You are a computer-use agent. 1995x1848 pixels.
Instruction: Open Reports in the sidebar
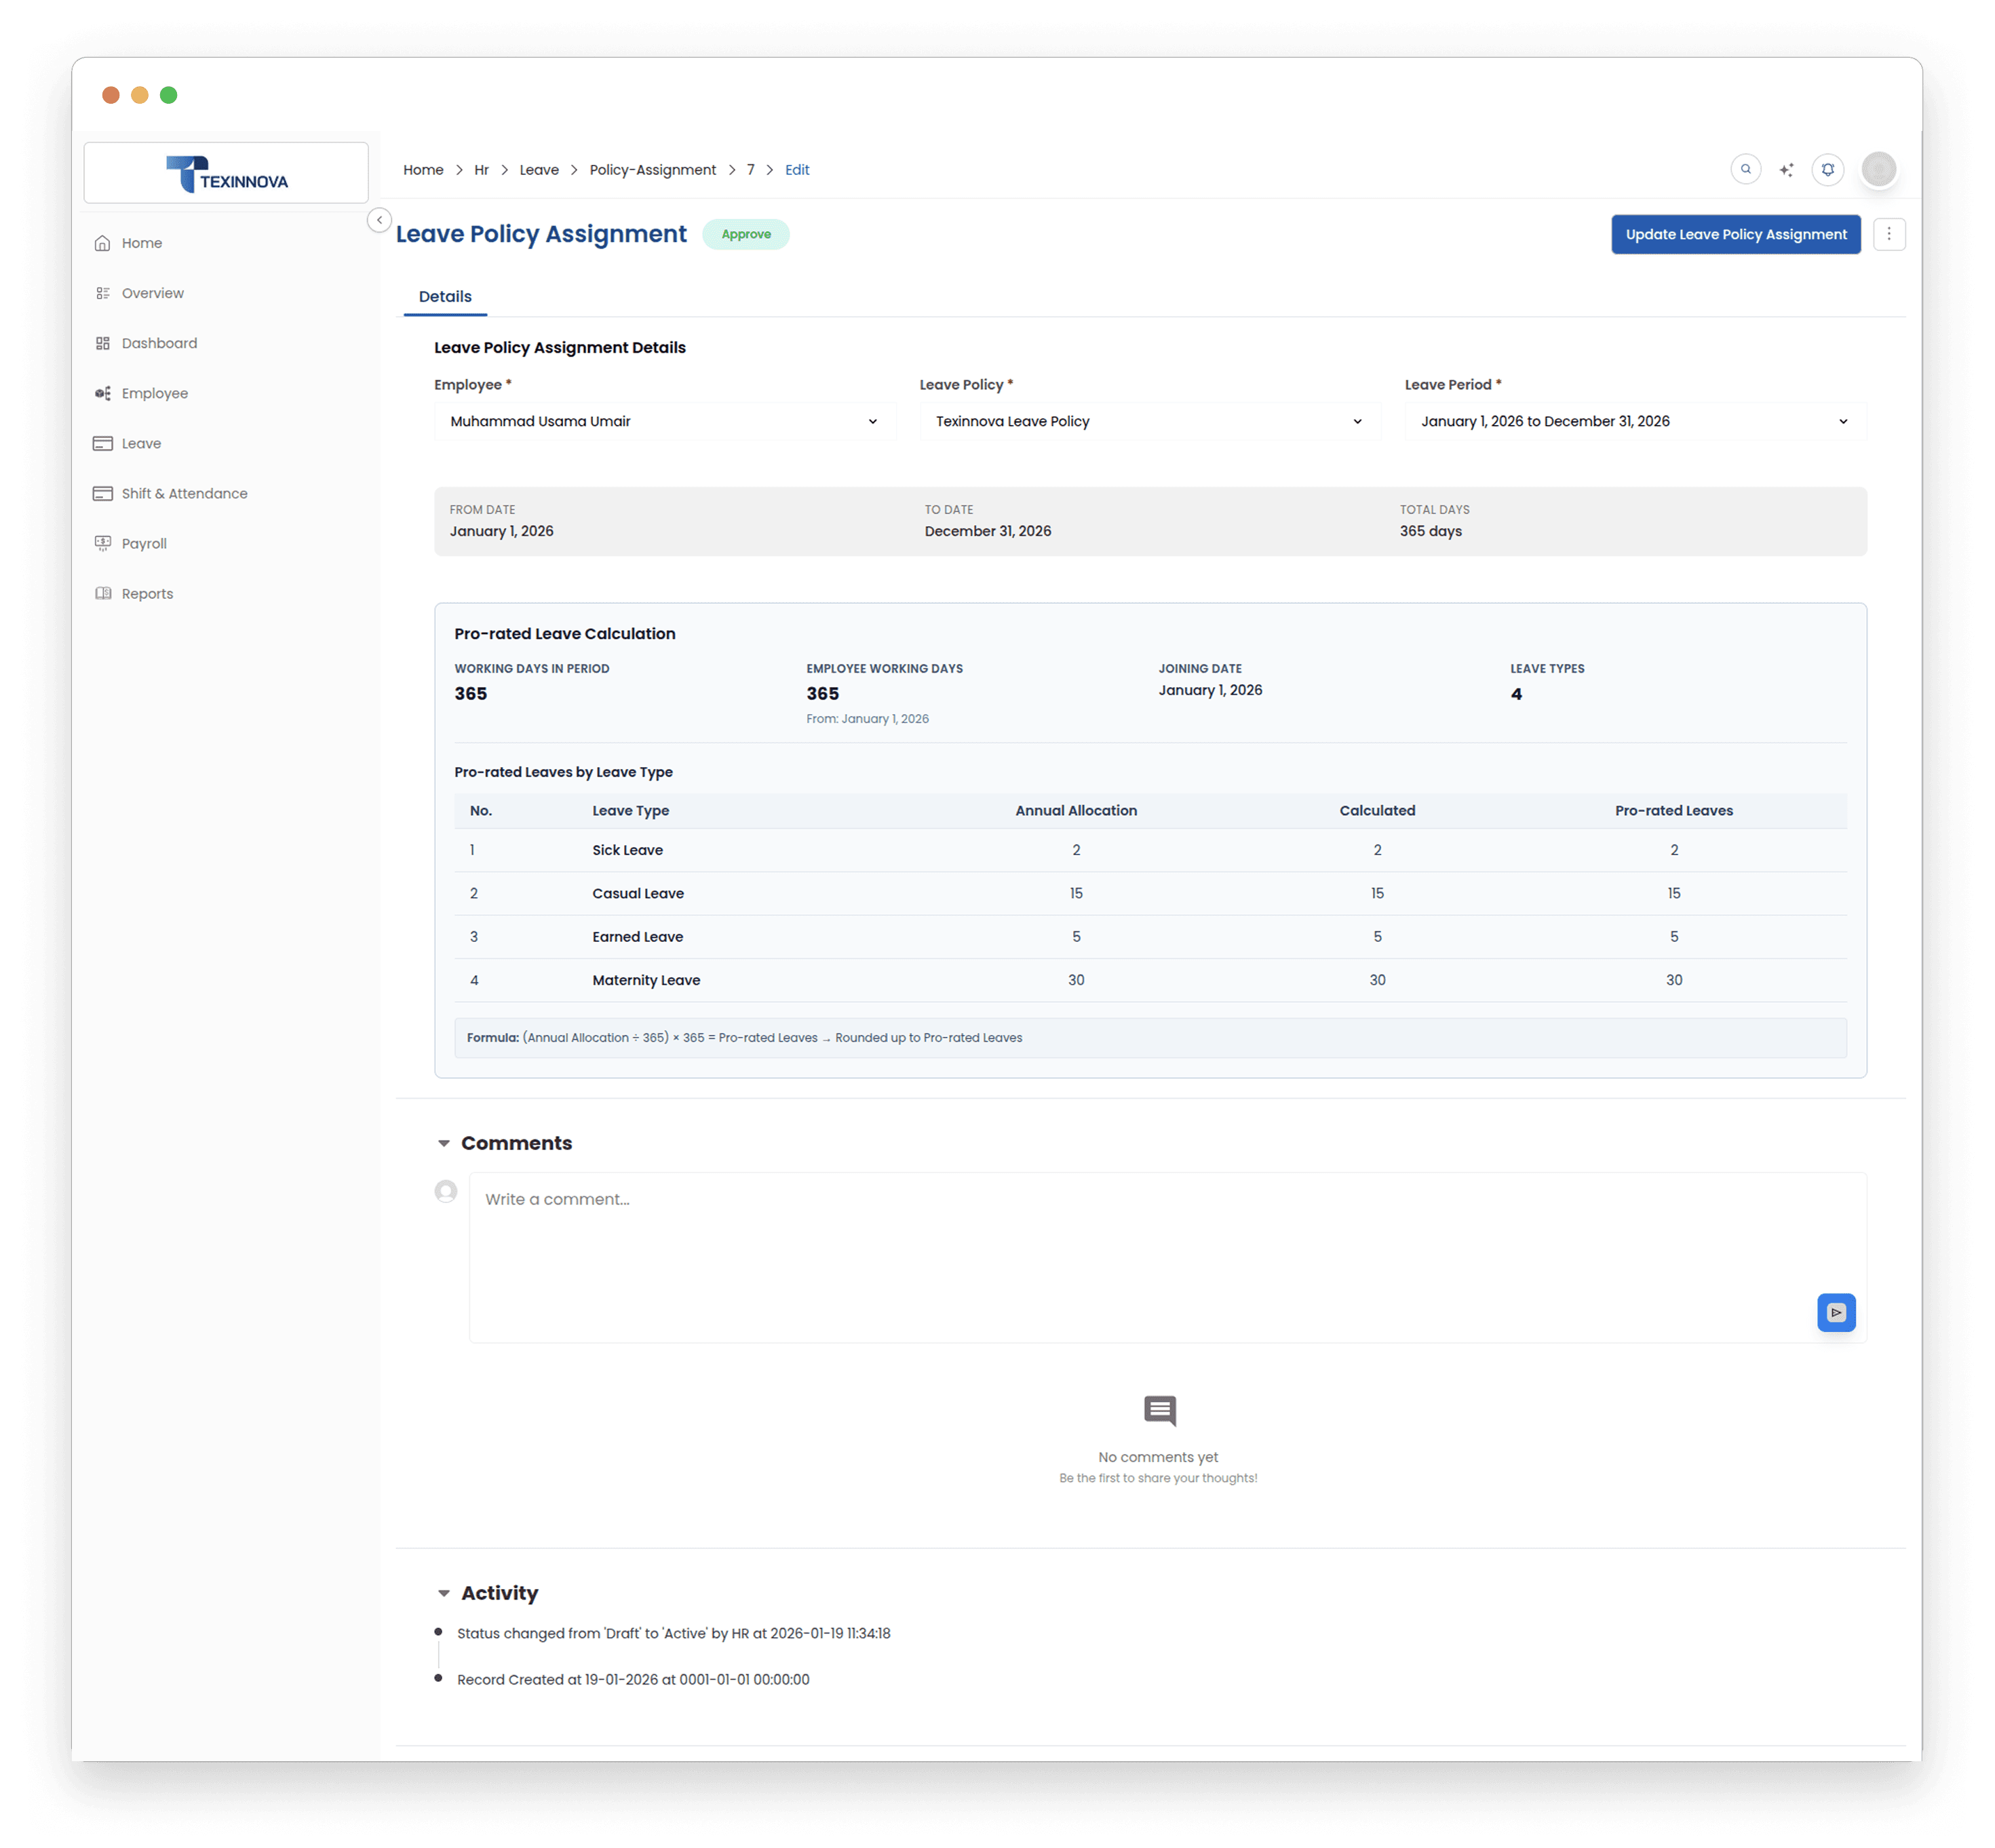coord(147,594)
